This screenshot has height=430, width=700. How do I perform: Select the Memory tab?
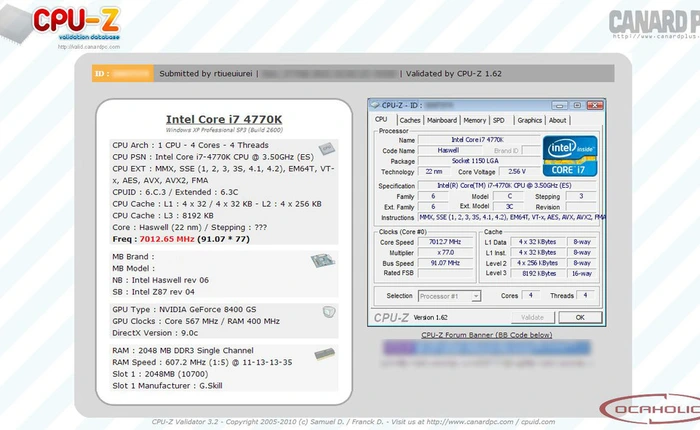tap(475, 120)
